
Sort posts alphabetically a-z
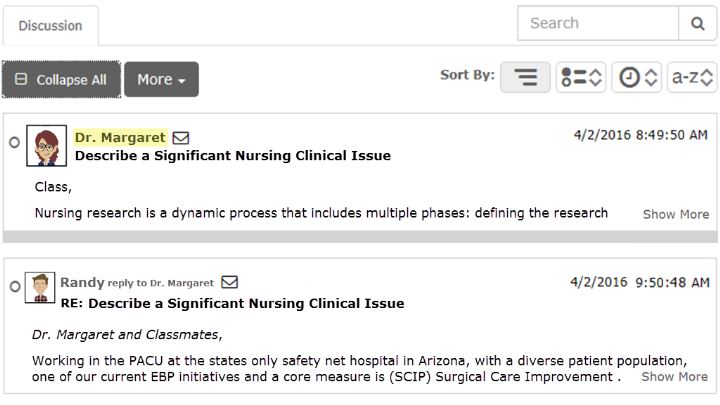coord(692,77)
